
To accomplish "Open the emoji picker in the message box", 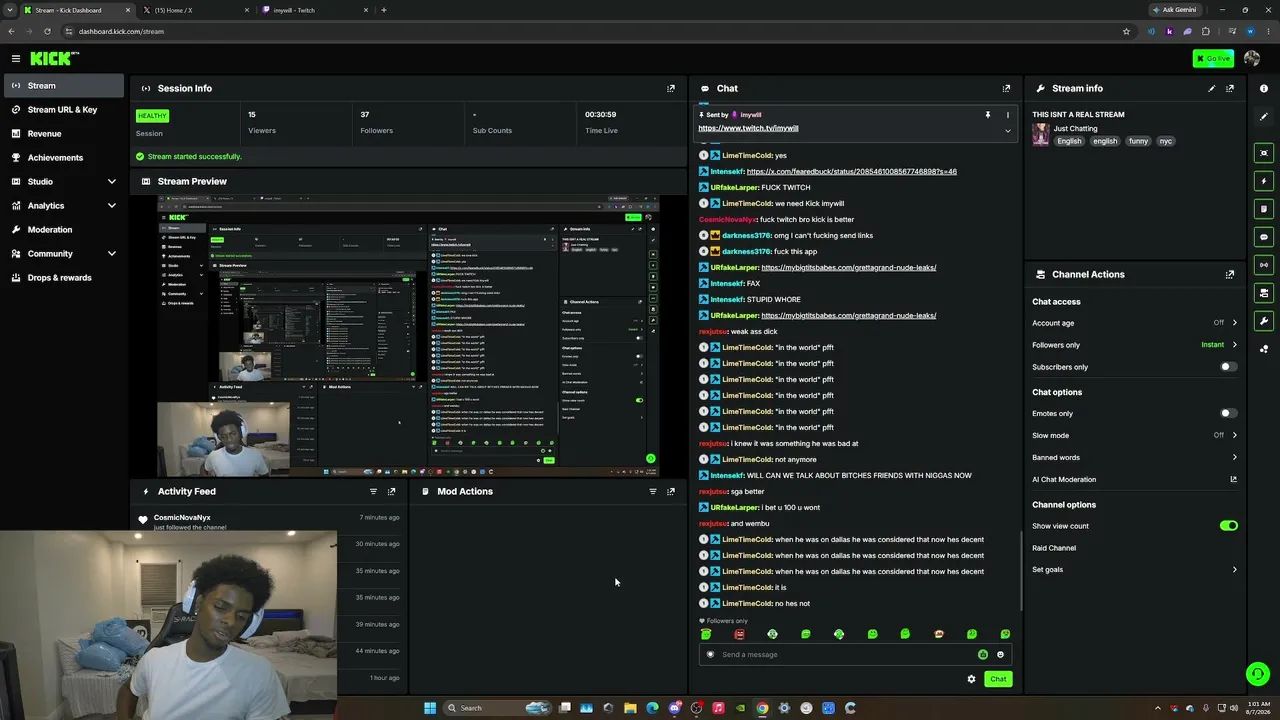I will [x=1000, y=655].
